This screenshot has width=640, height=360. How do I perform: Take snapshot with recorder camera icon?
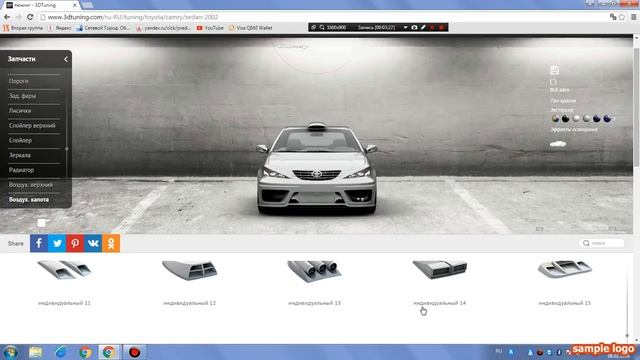(x=414, y=27)
